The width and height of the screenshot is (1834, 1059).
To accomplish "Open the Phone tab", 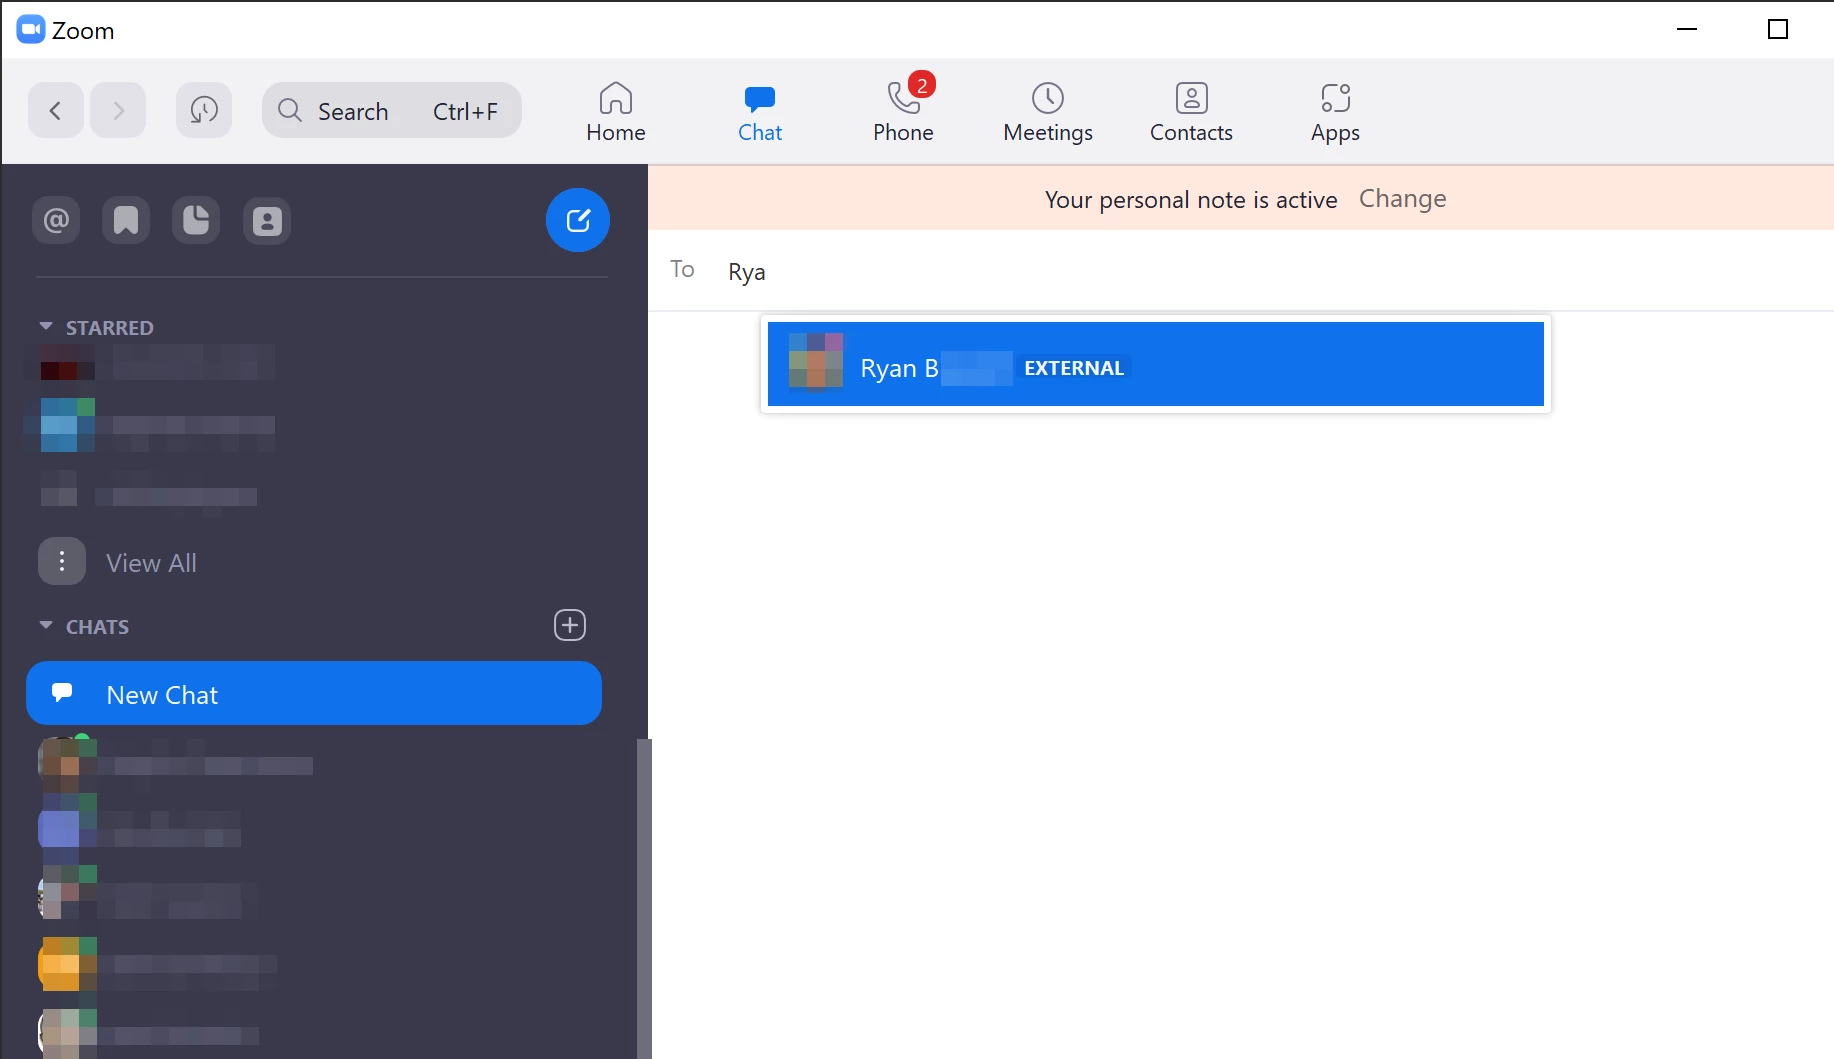I will pos(903,112).
